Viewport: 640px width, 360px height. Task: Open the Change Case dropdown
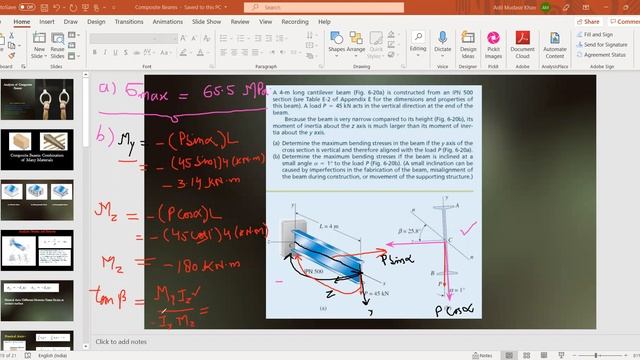coord(165,53)
